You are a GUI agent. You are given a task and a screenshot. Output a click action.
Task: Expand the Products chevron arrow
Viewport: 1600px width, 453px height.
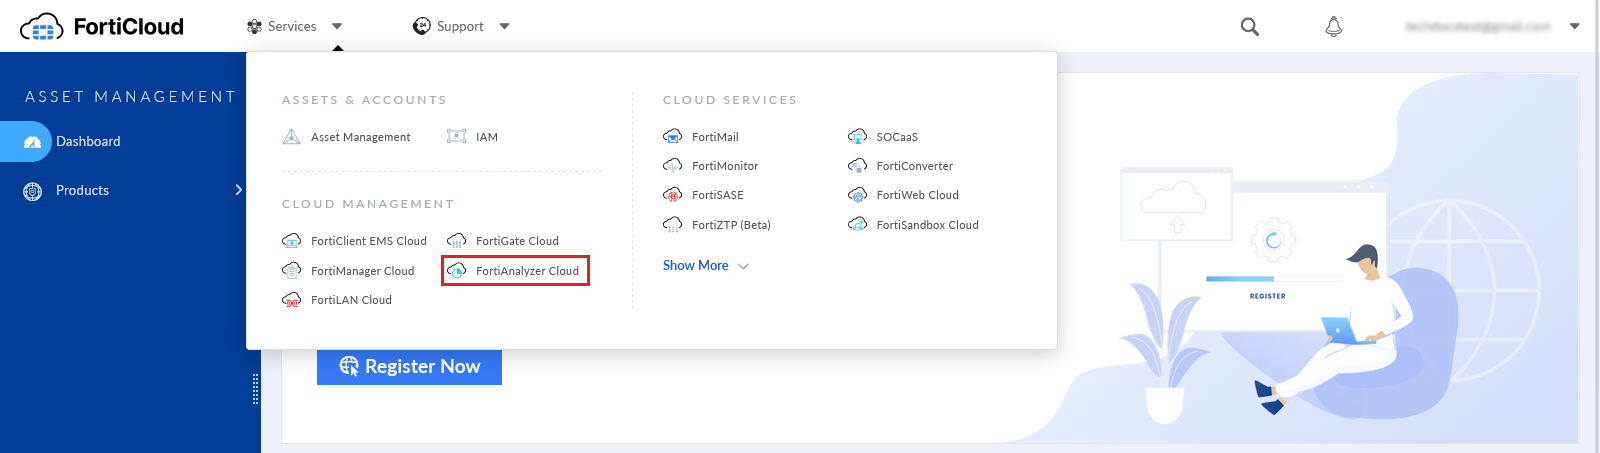pyautogui.click(x=238, y=190)
